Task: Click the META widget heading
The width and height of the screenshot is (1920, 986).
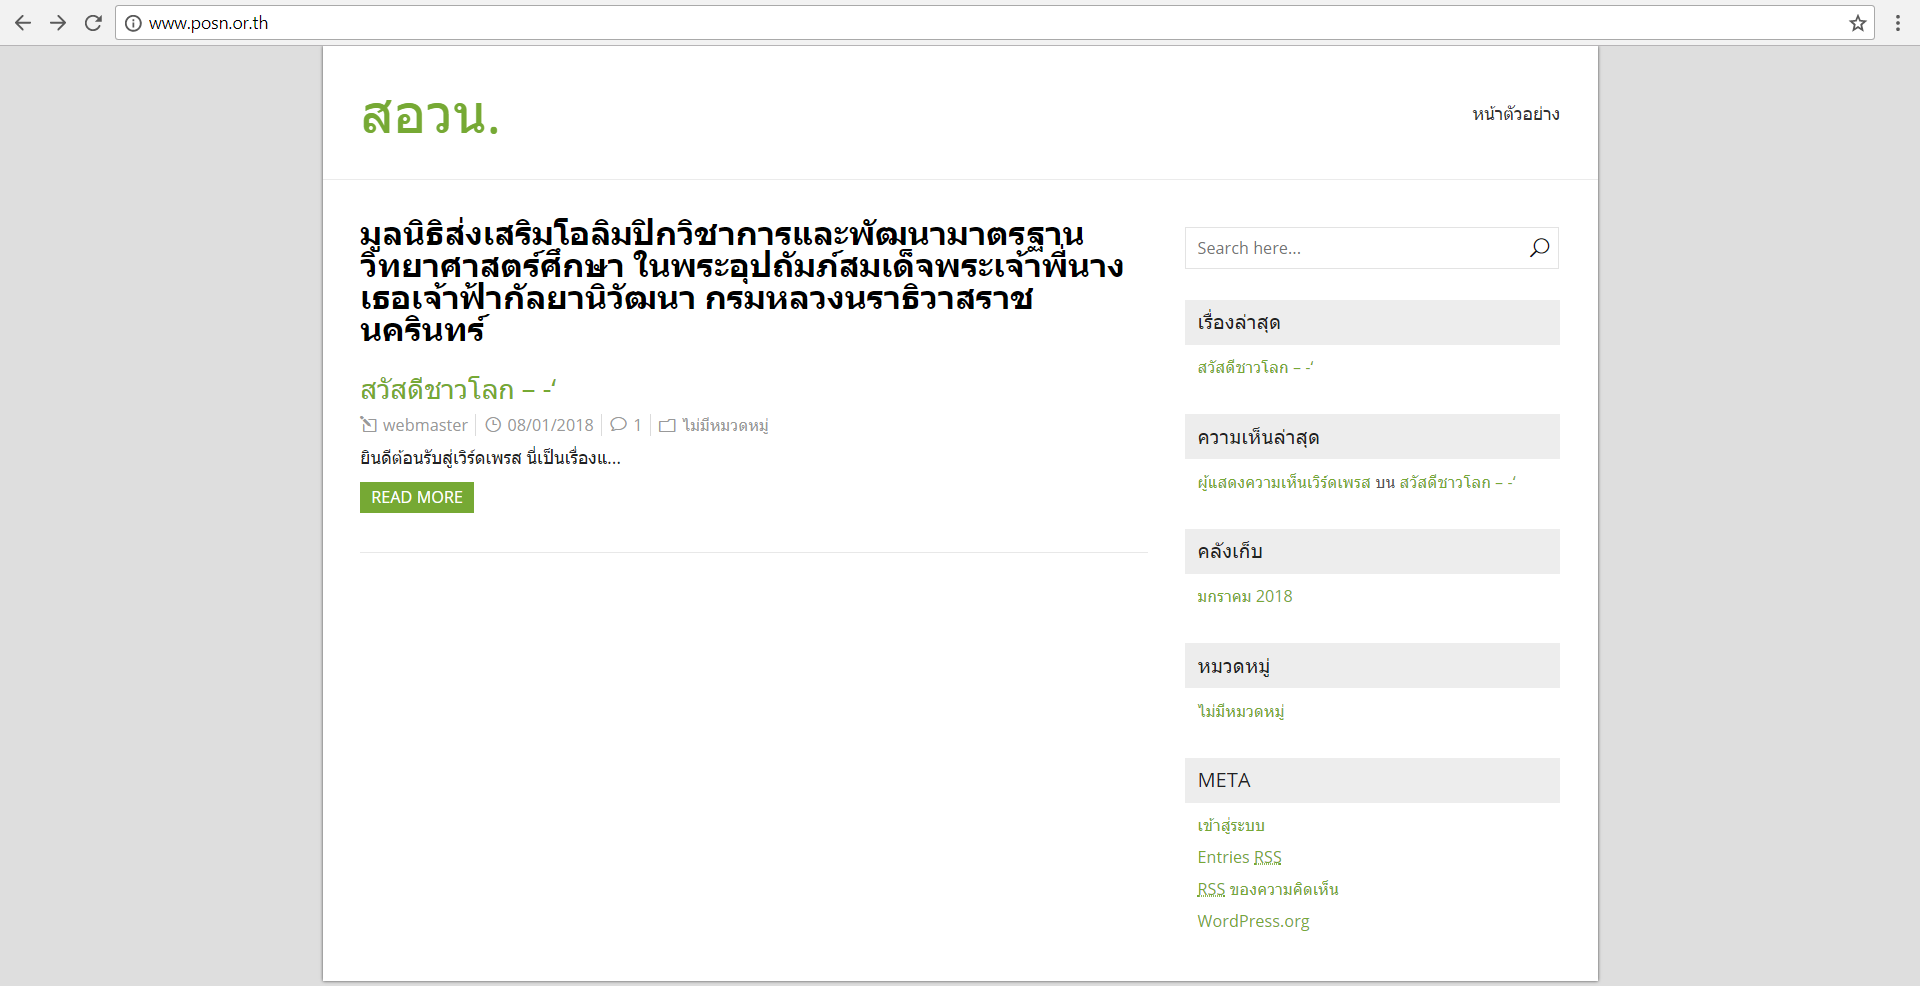Action: click(x=1372, y=780)
